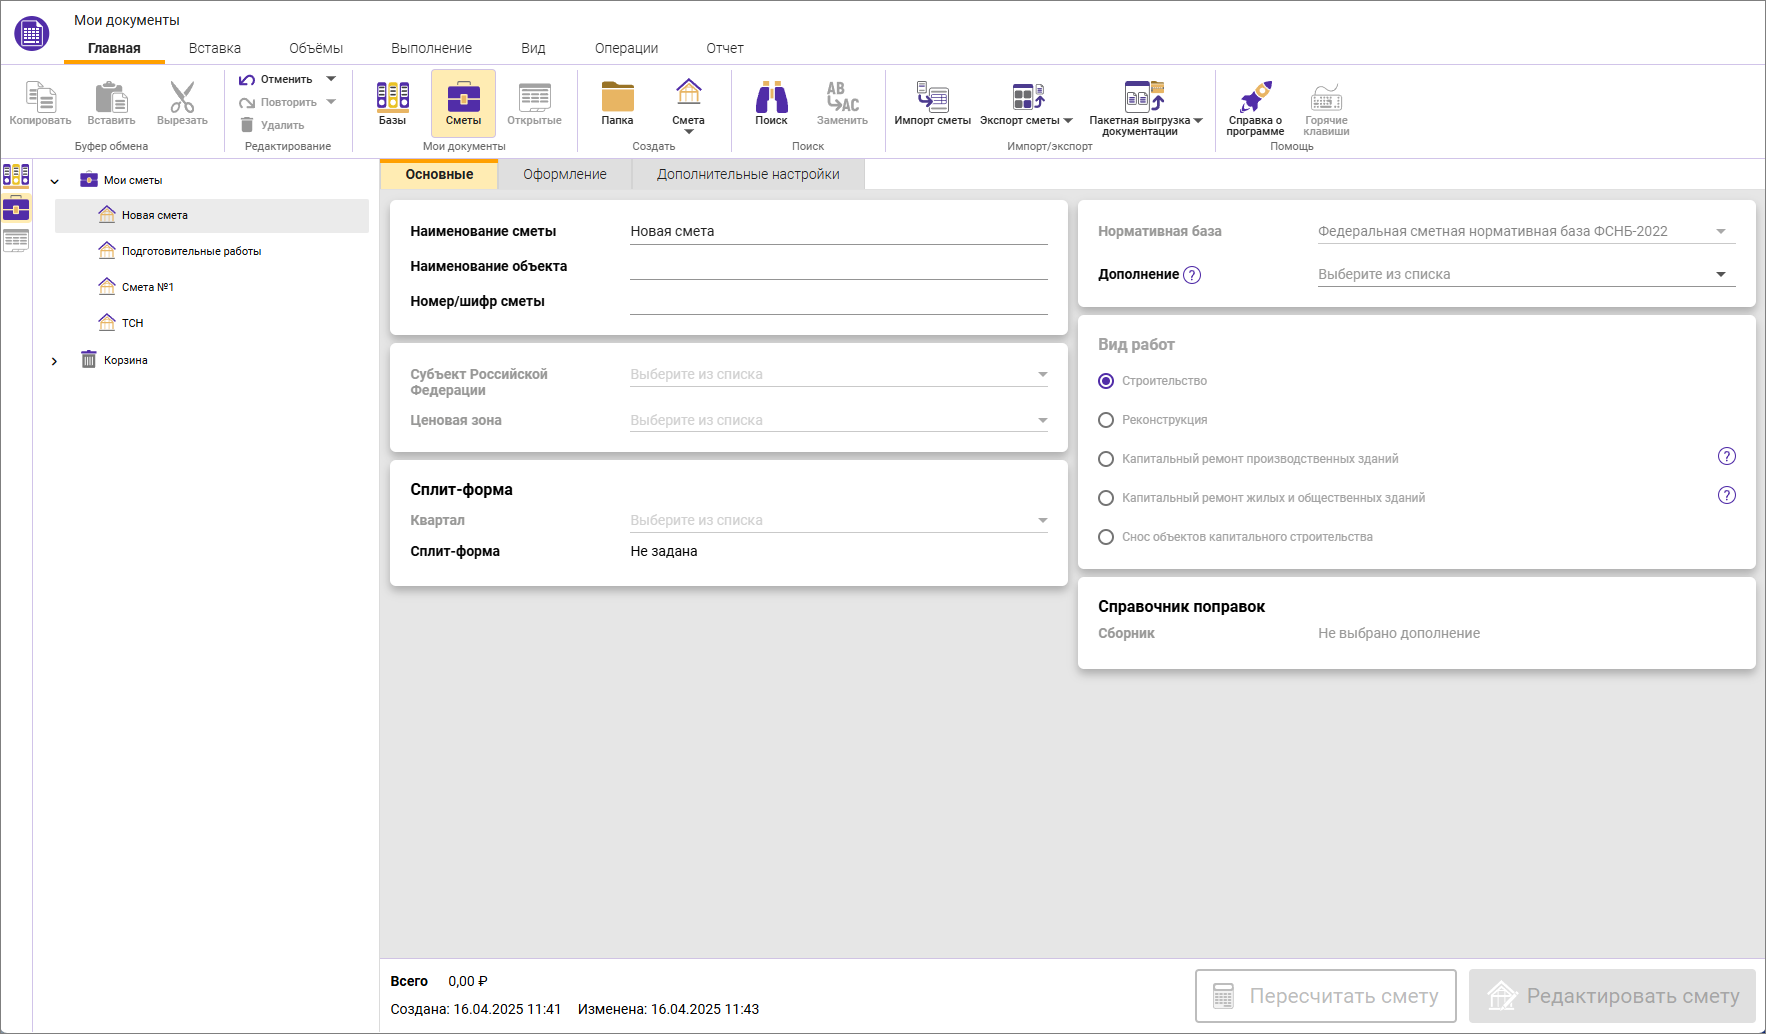This screenshot has height=1034, width=1766.
Task: Switch to the Оформление tab
Action: (x=564, y=174)
